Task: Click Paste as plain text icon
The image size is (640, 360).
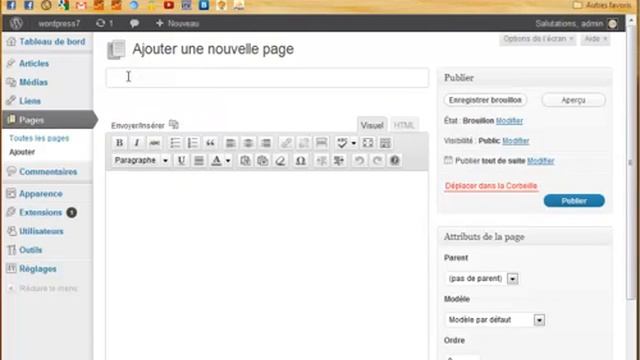Action: (245, 160)
